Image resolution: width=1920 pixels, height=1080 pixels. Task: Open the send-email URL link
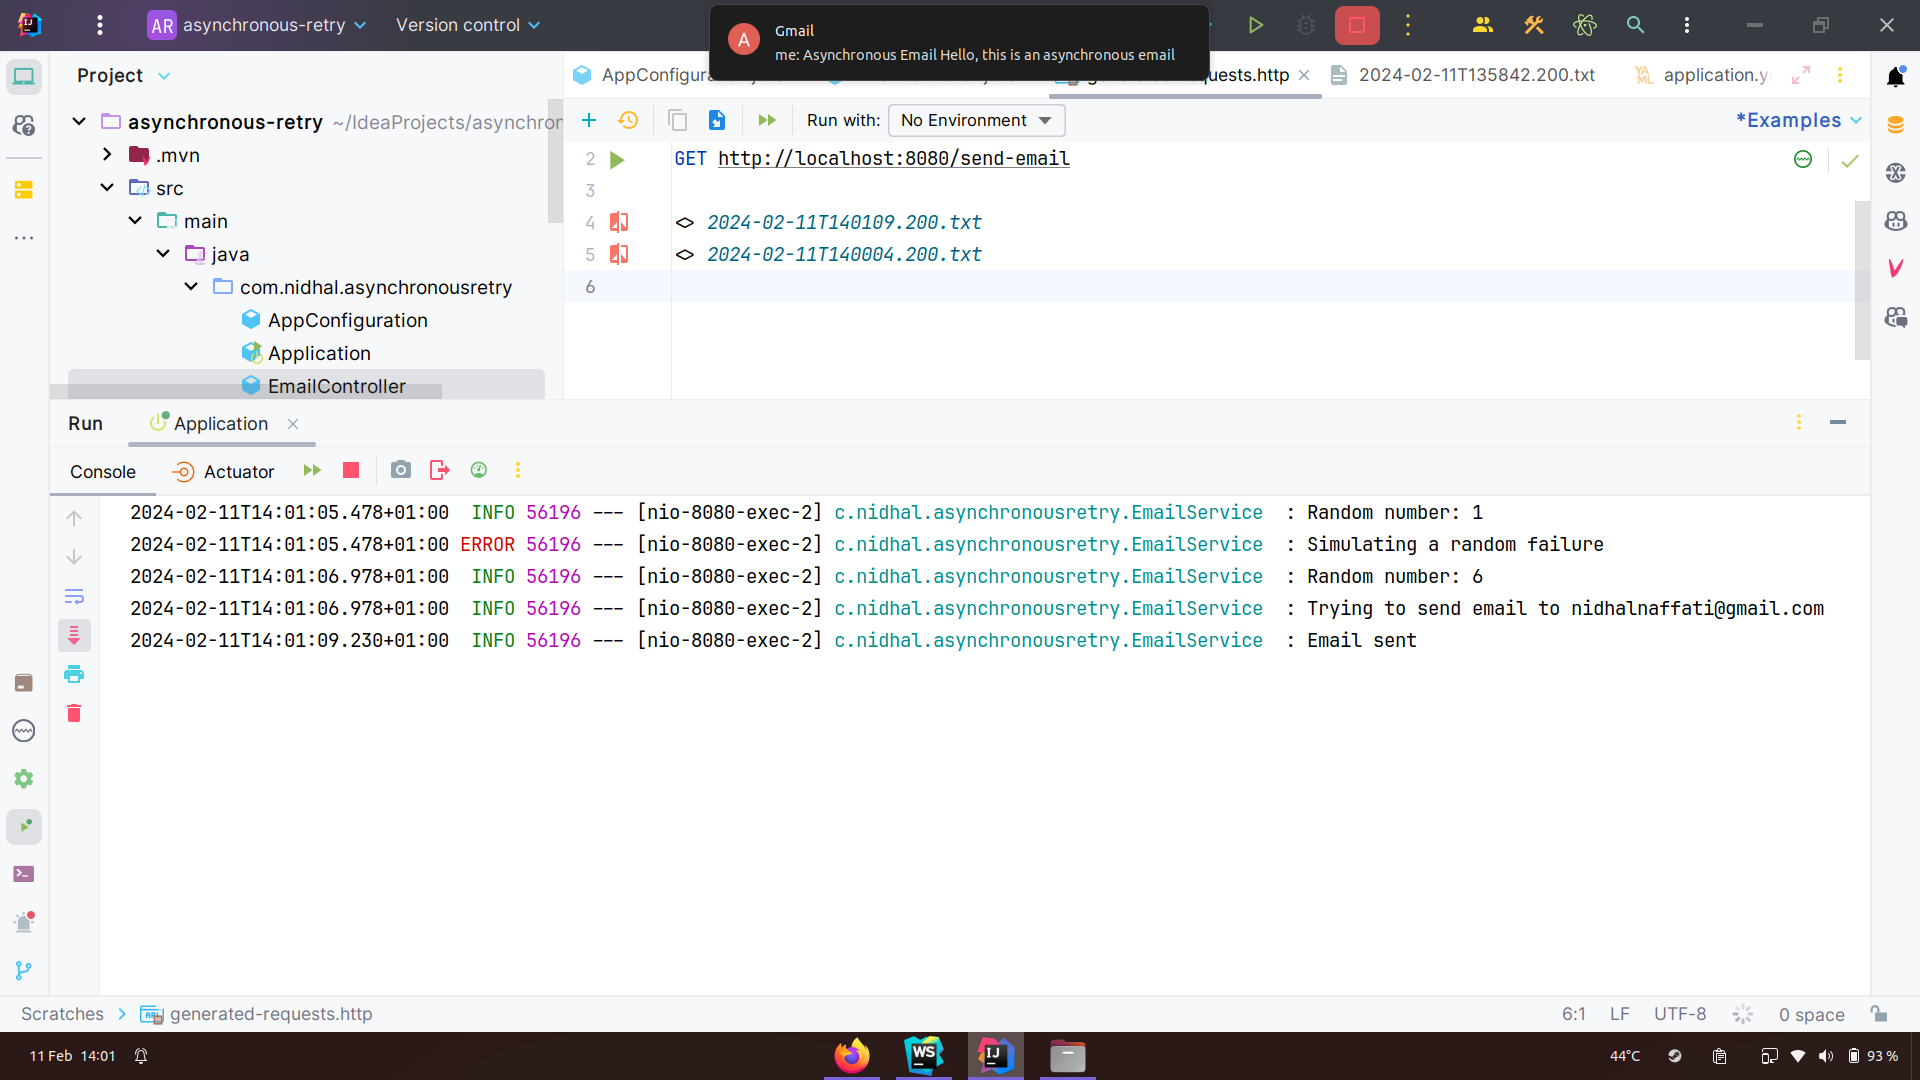click(x=892, y=158)
